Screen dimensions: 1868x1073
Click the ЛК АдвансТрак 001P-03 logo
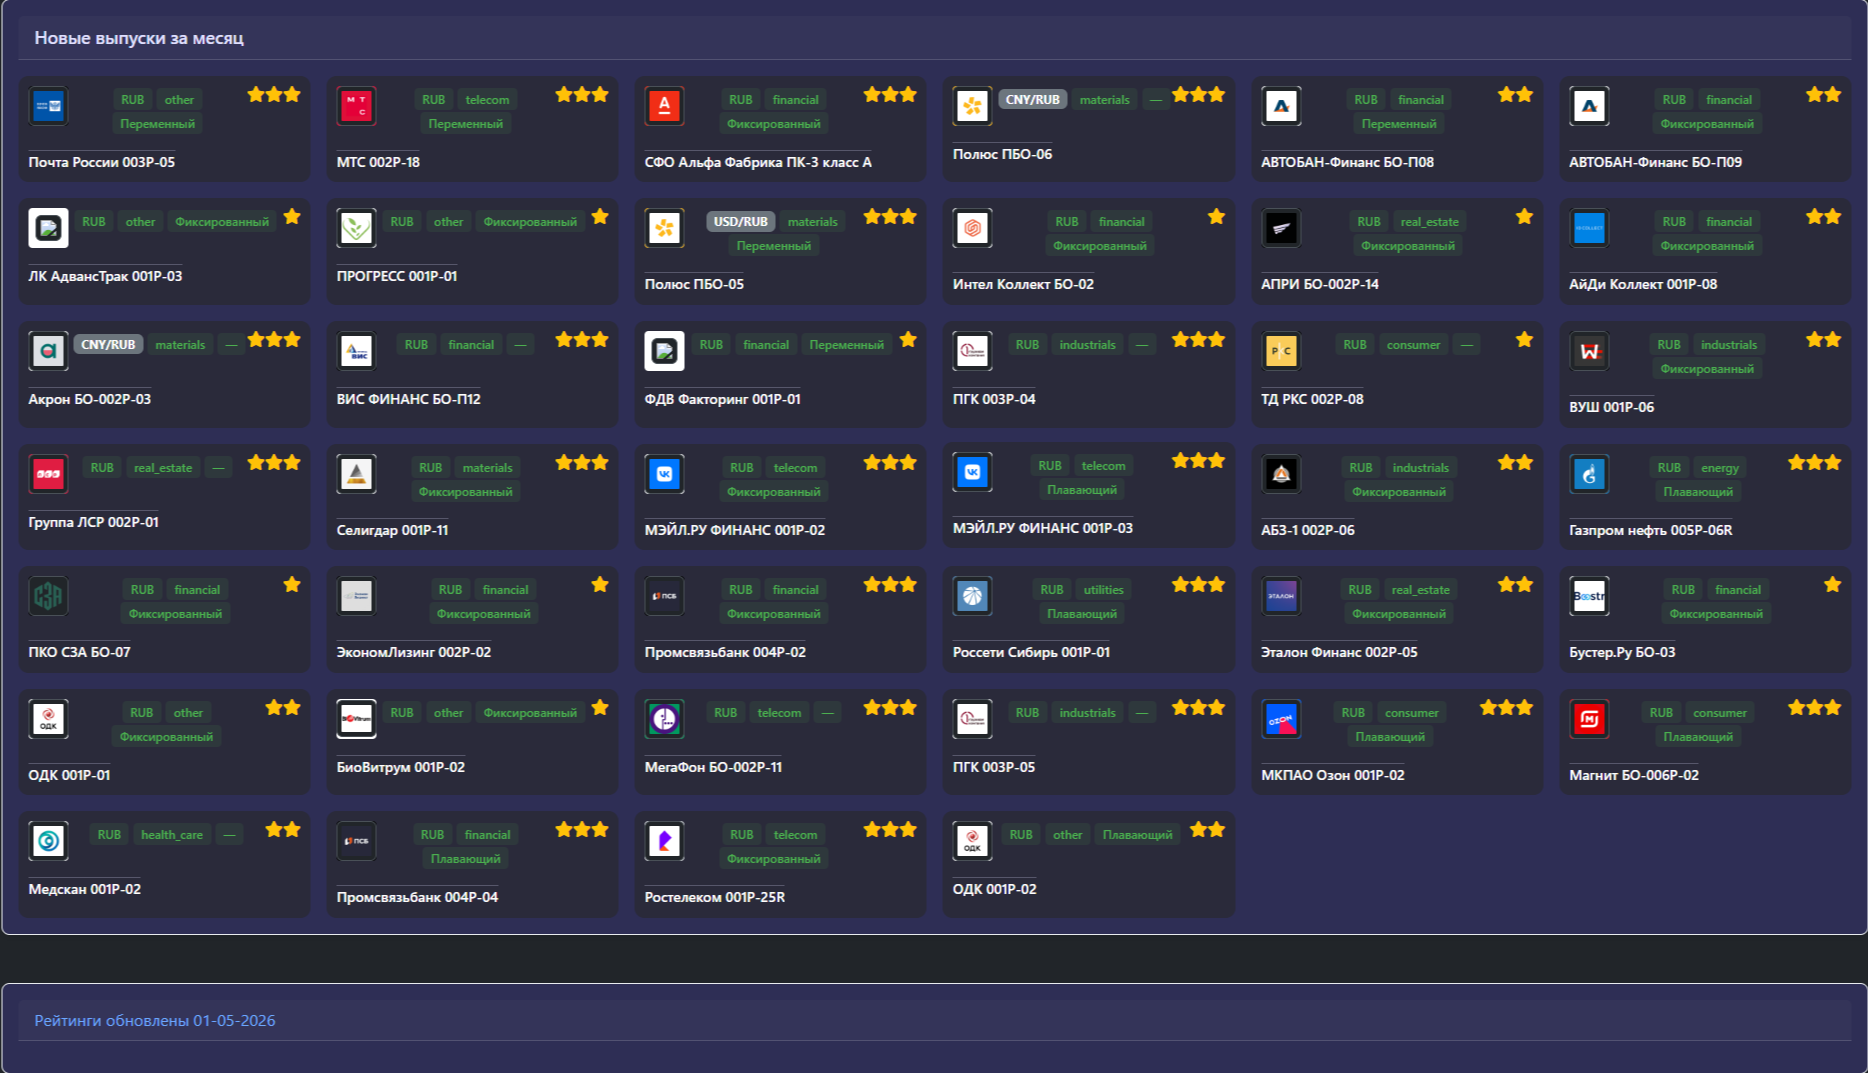(48, 228)
